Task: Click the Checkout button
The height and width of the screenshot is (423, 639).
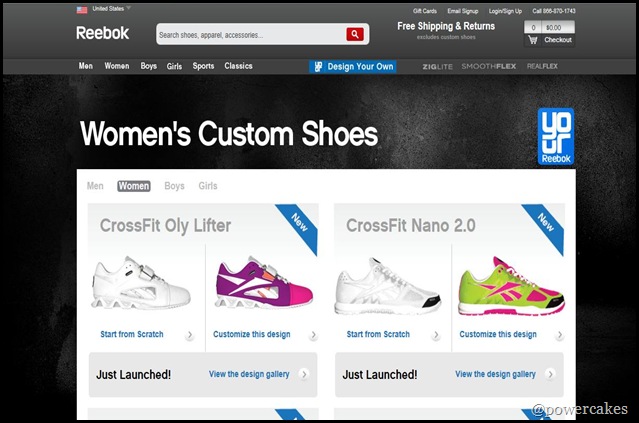Action: pos(558,40)
